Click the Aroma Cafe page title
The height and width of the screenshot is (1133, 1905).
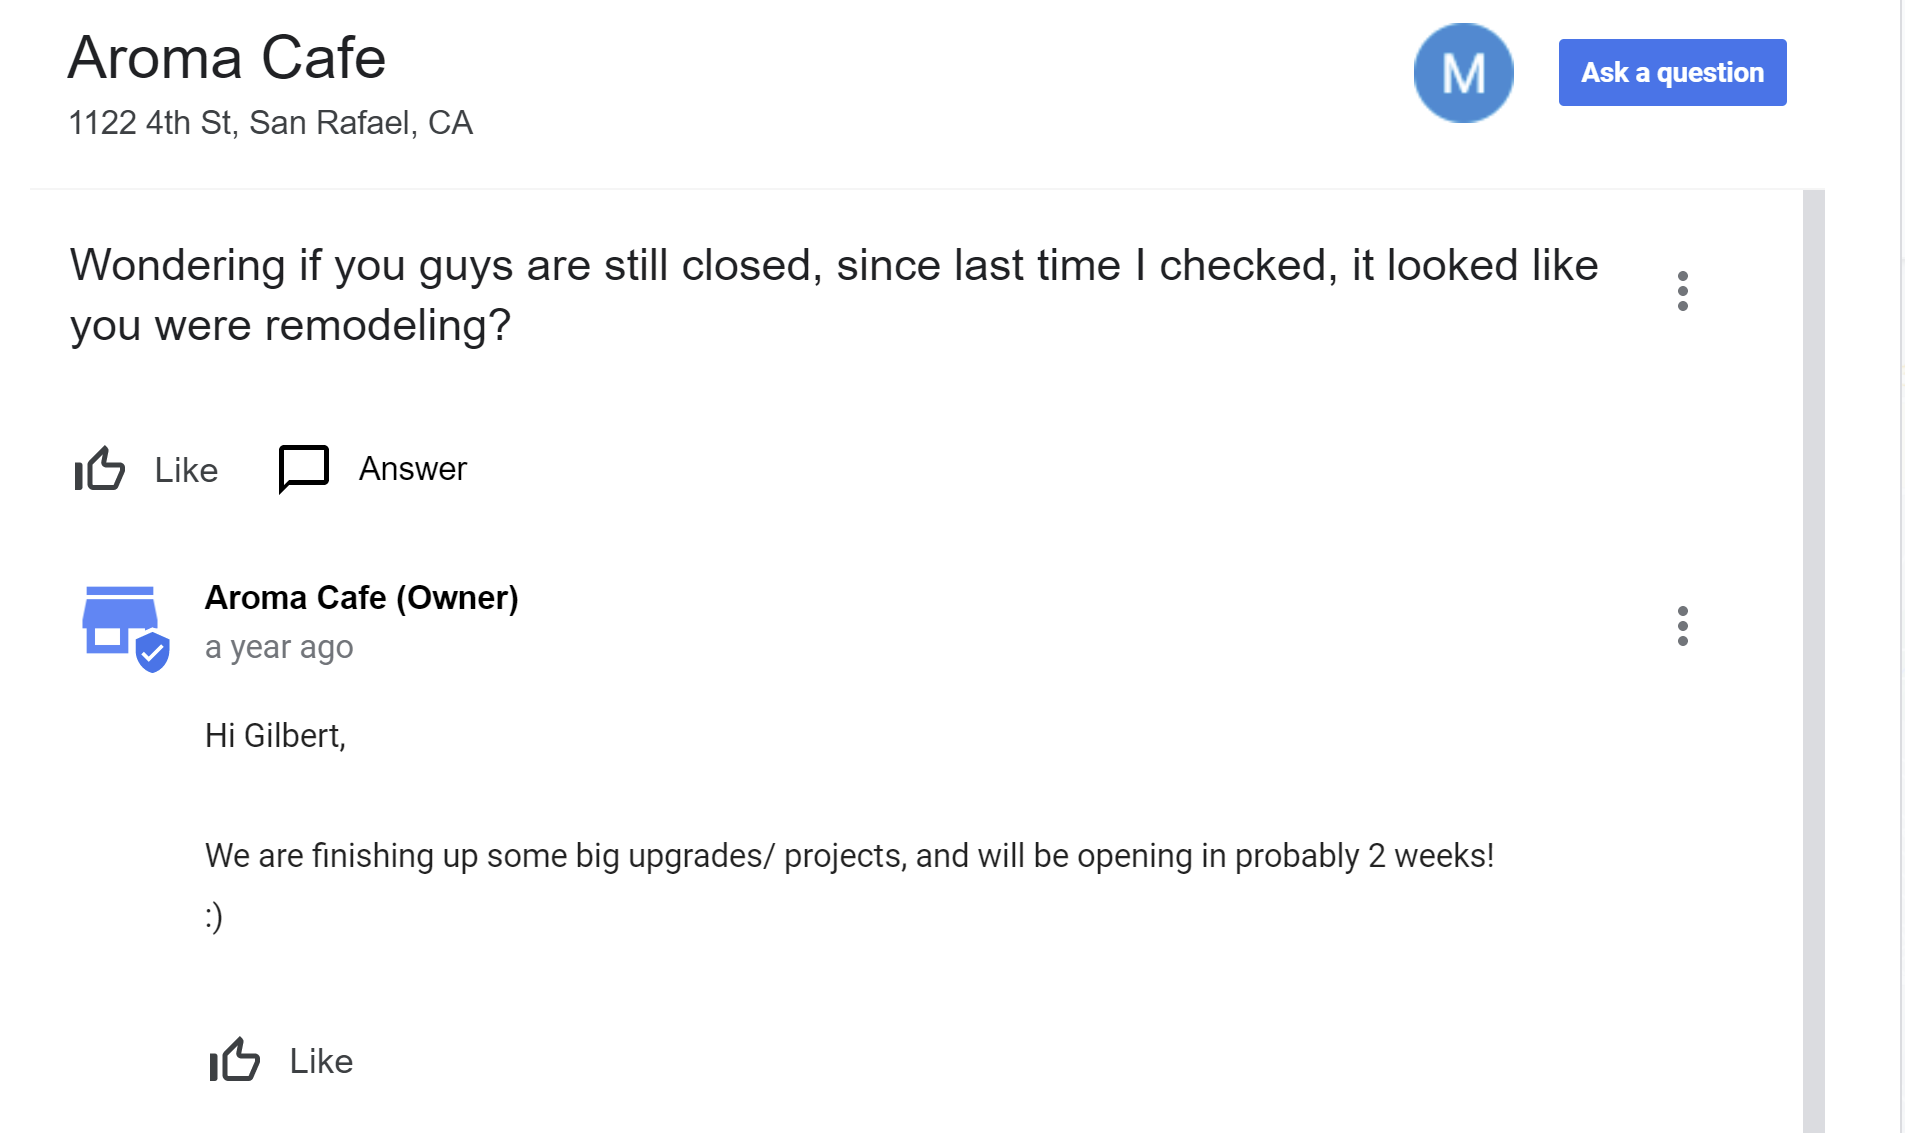point(226,58)
